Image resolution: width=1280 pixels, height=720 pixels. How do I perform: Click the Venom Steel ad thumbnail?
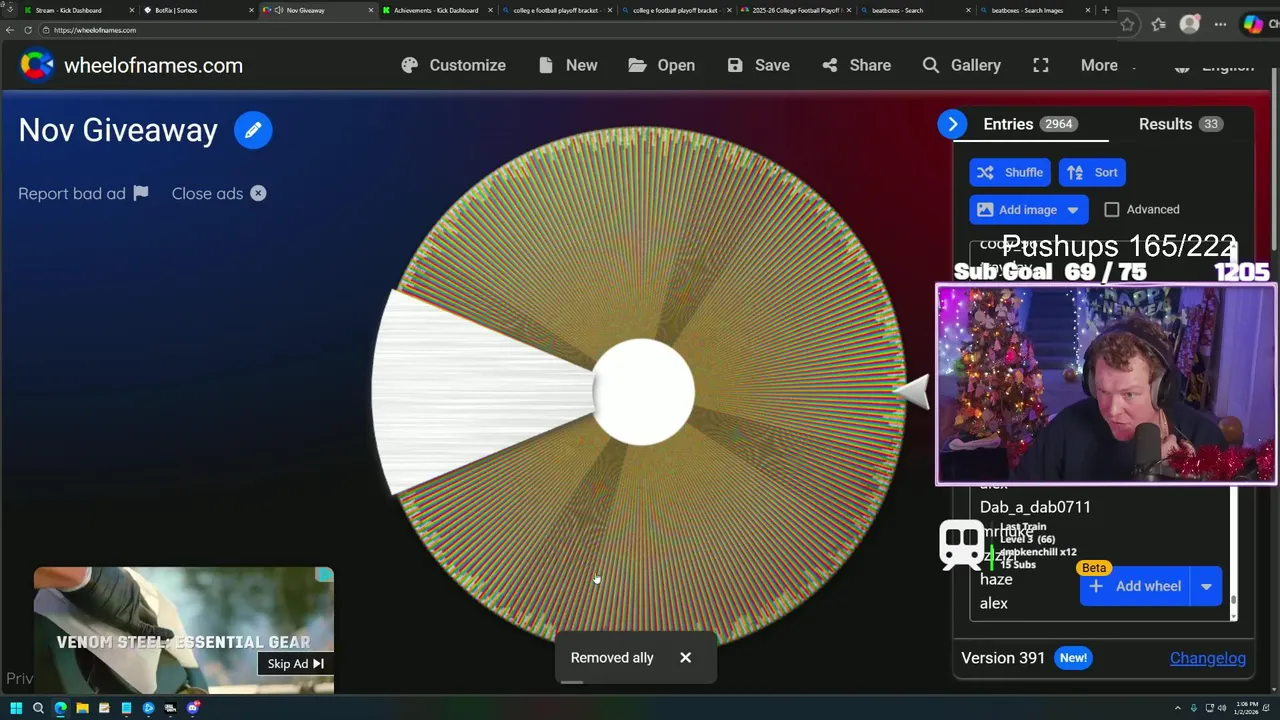(x=184, y=630)
